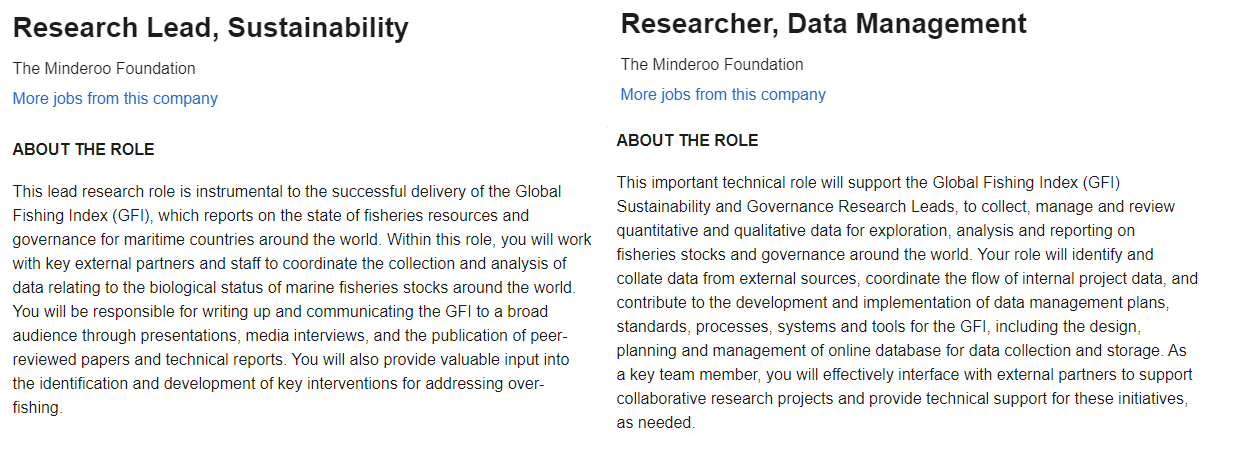The width and height of the screenshot is (1248, 472).
Task: Click the final word 'fishing.' in left paragraph
Action: coord(38,408)
